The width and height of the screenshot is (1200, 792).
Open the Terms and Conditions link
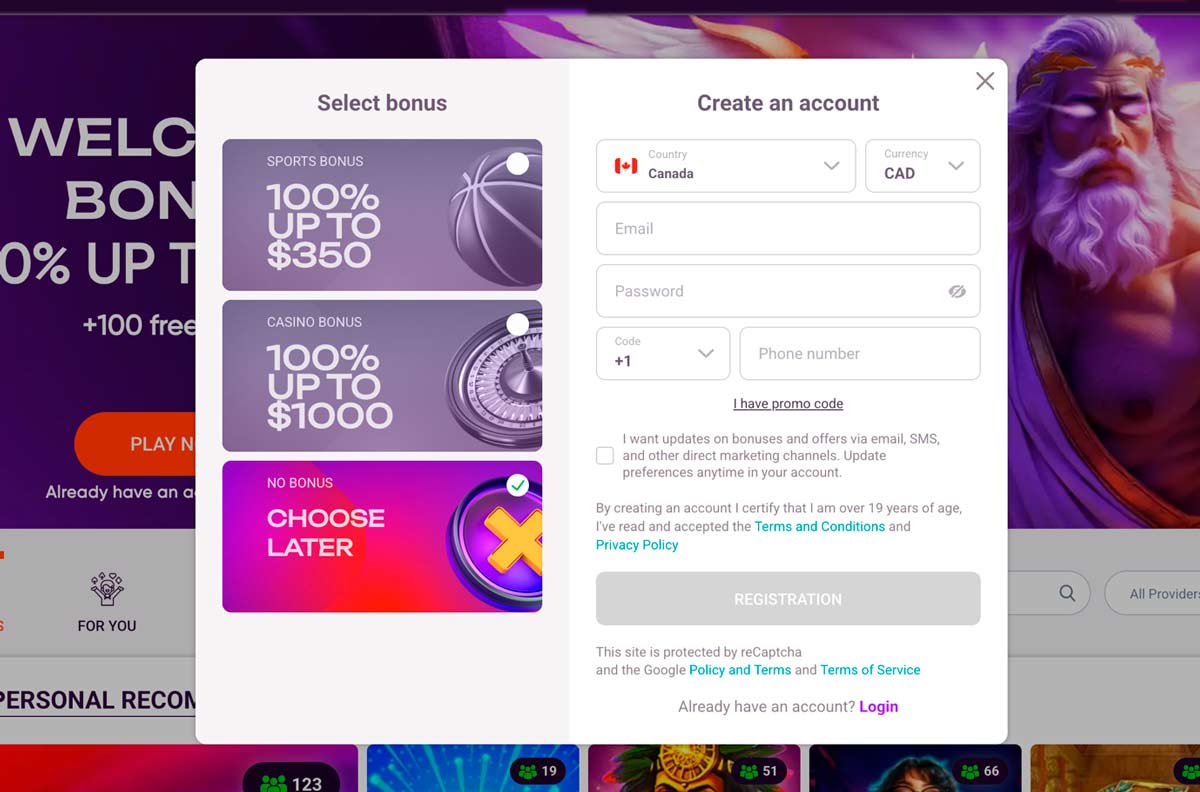pos(820,526)
